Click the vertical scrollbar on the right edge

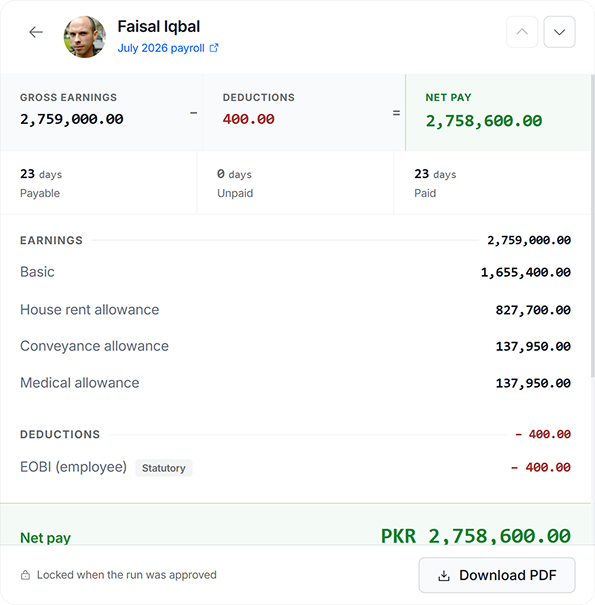pyautogui.click(x=593, y=226)
